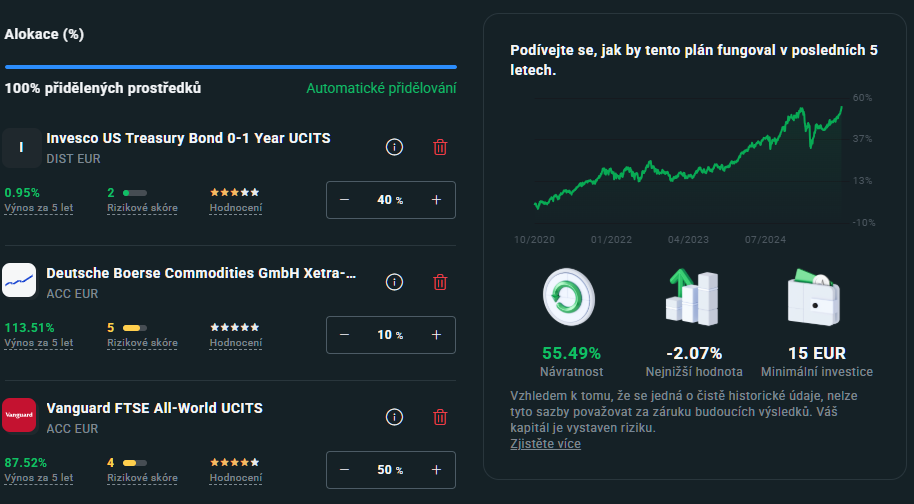Raise Vanguard allocation with plus button
This screenshot has width=914, height=504.
point(436,470)
